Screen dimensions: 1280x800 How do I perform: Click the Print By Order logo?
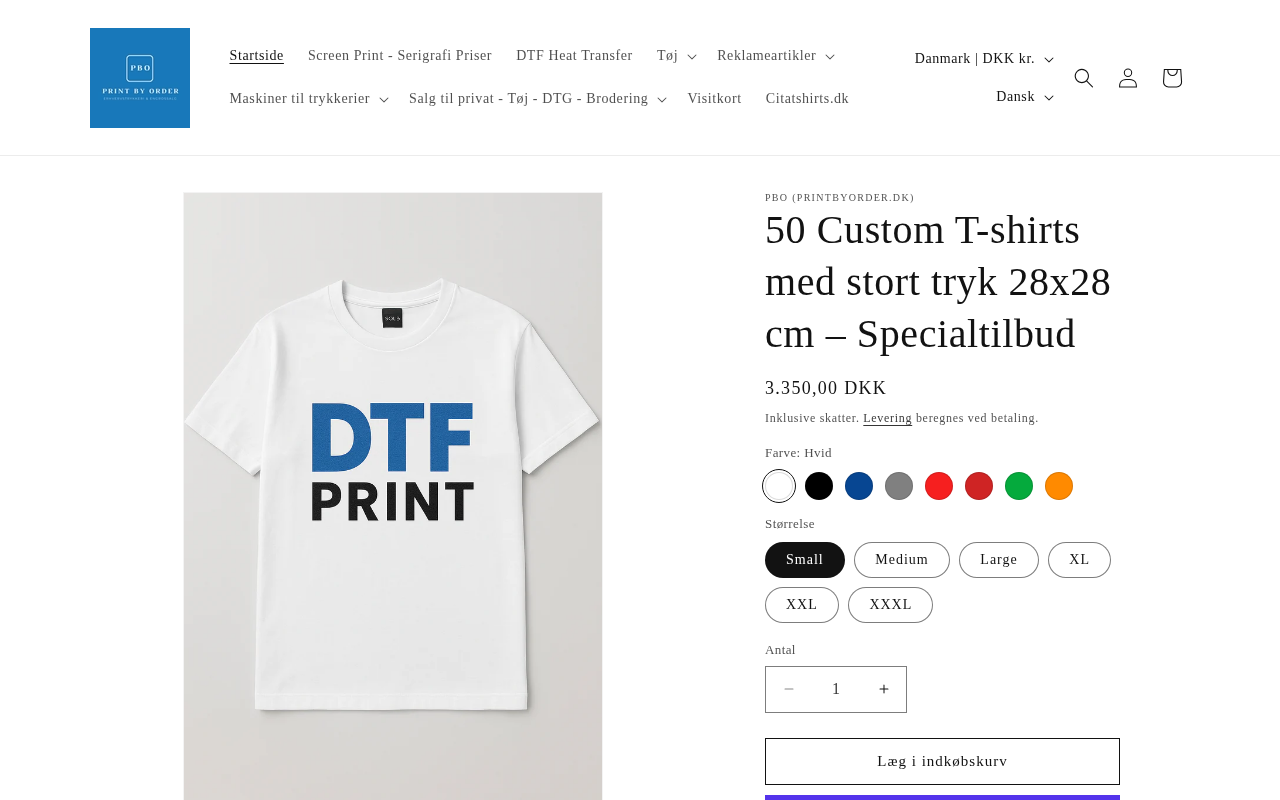(x=140, y=78)
